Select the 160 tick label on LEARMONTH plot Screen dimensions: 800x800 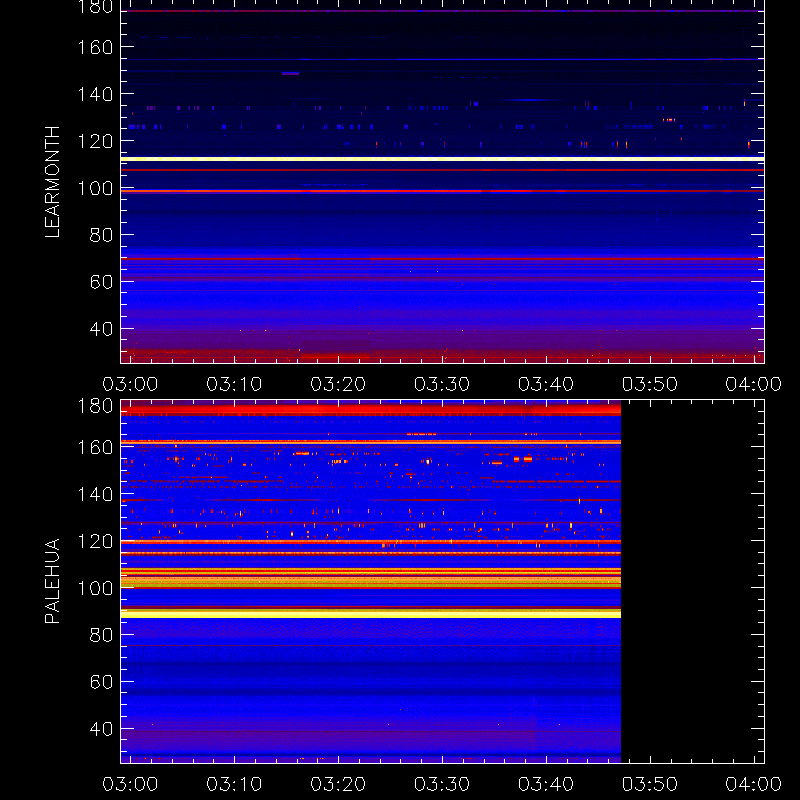coord(95,47)
